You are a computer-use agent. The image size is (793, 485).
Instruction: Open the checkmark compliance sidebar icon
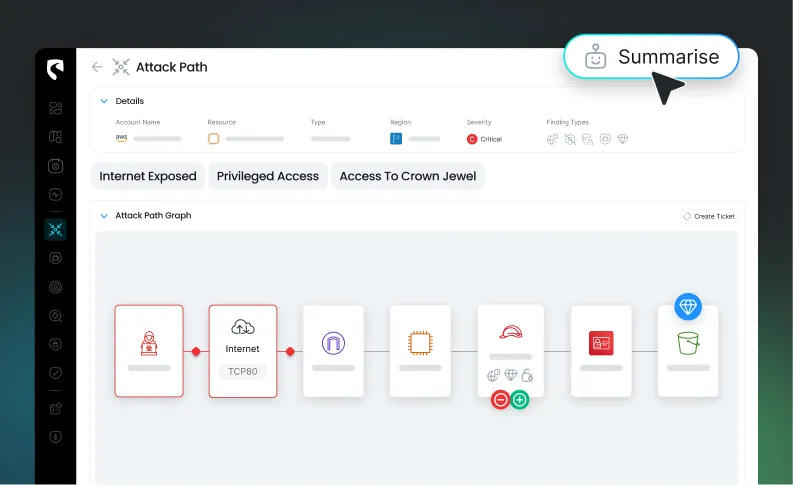55,373
